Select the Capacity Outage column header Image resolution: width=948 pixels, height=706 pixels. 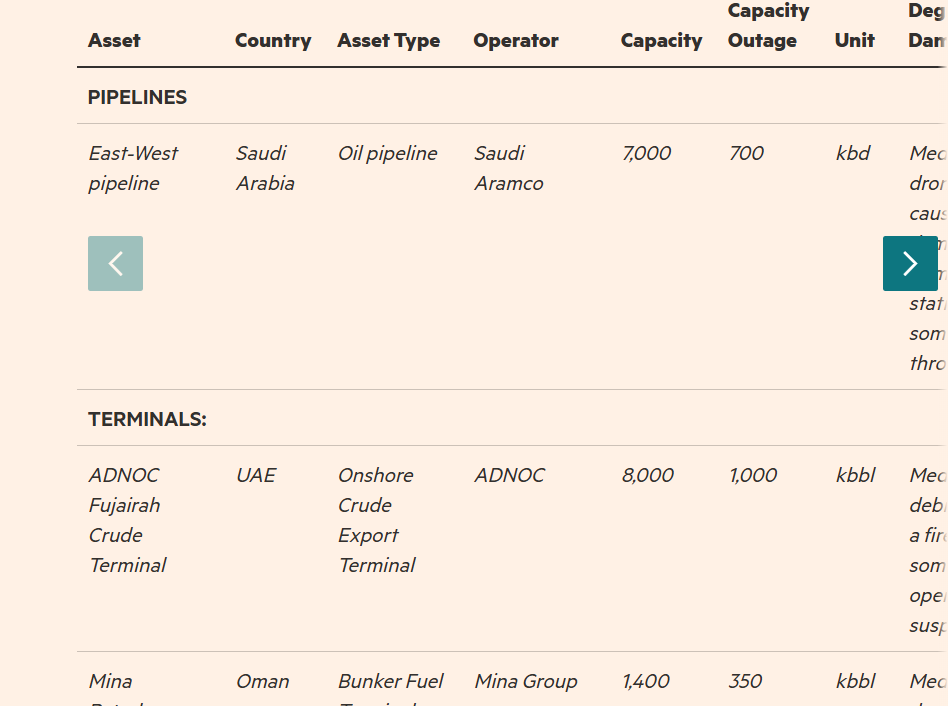click(767, 26)
